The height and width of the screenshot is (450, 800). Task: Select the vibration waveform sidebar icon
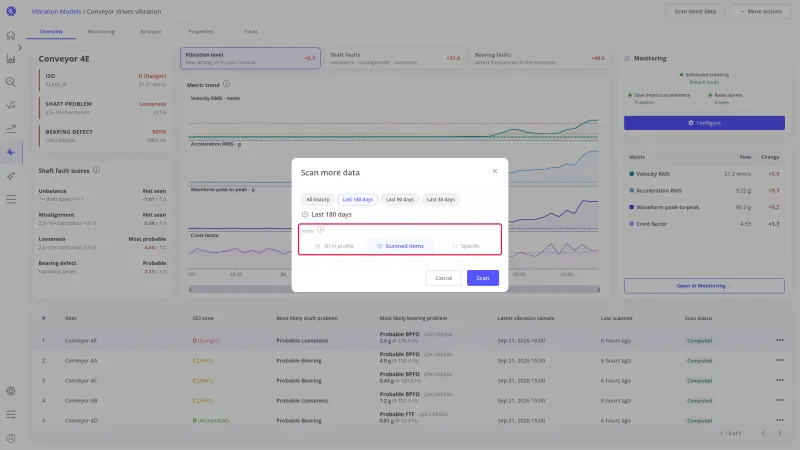click(11, 152)
